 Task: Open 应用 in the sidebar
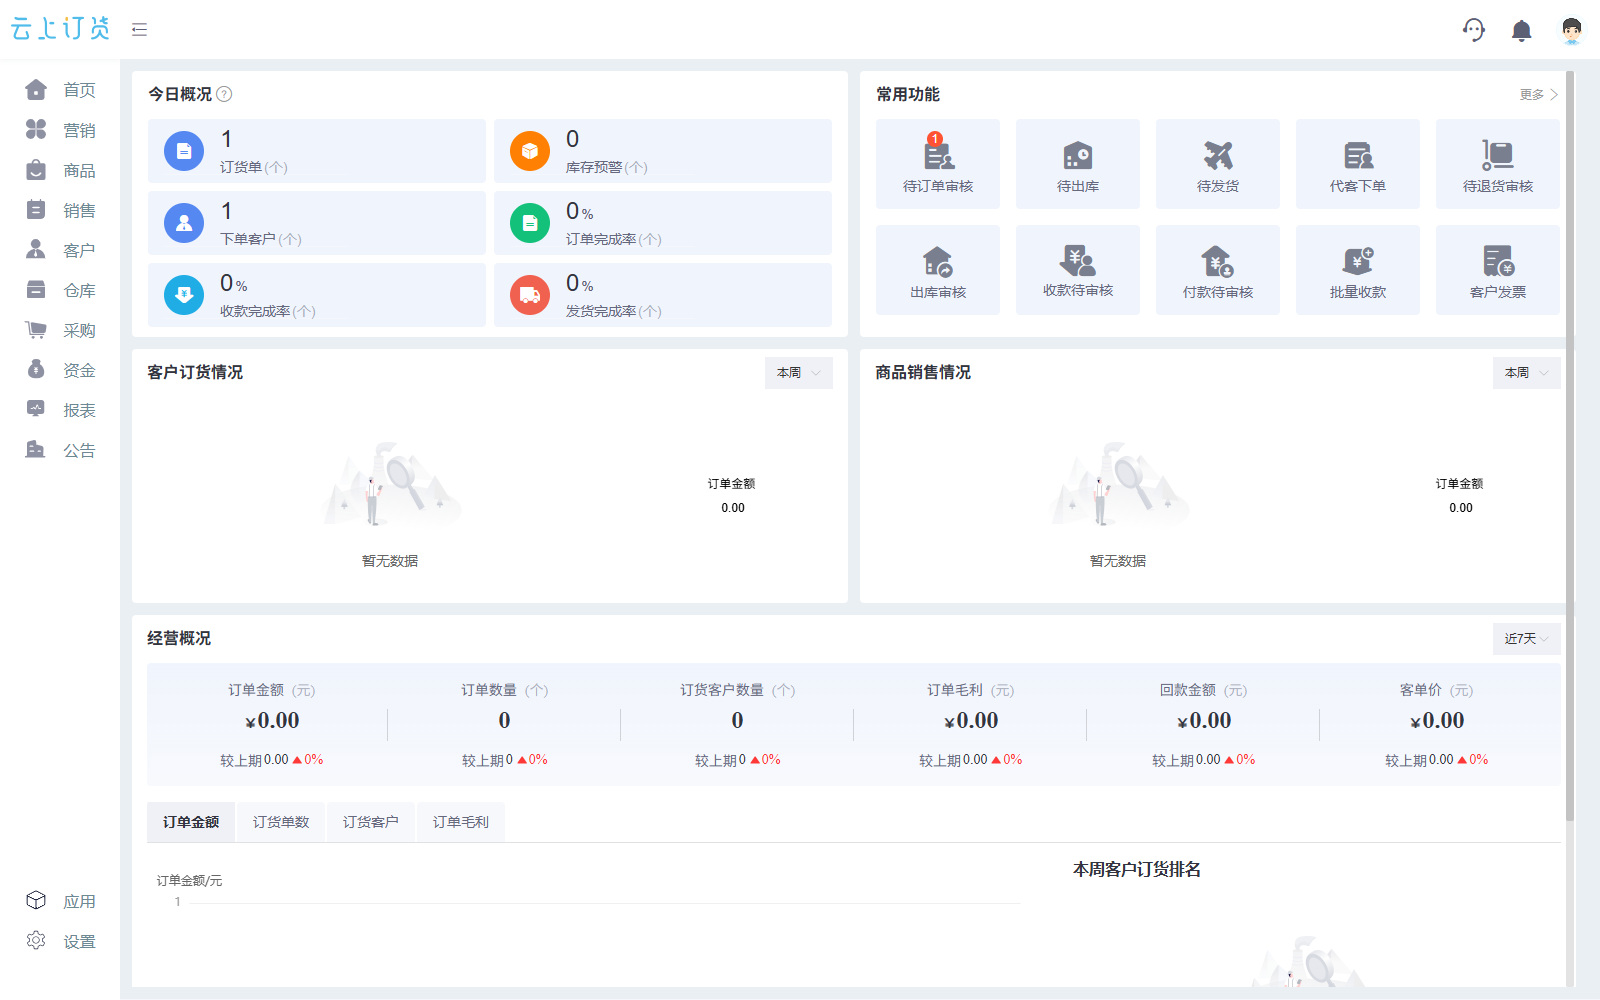60,901
